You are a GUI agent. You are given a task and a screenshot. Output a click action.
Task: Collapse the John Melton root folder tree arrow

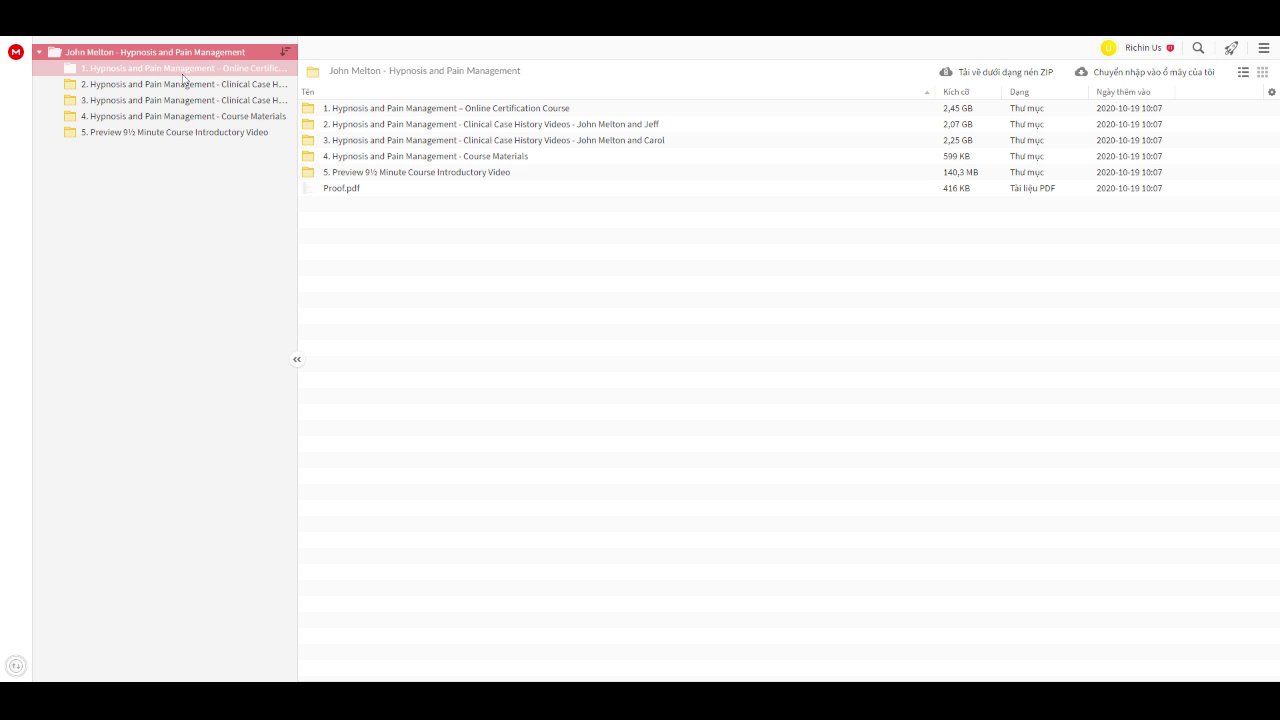point(39,52)
